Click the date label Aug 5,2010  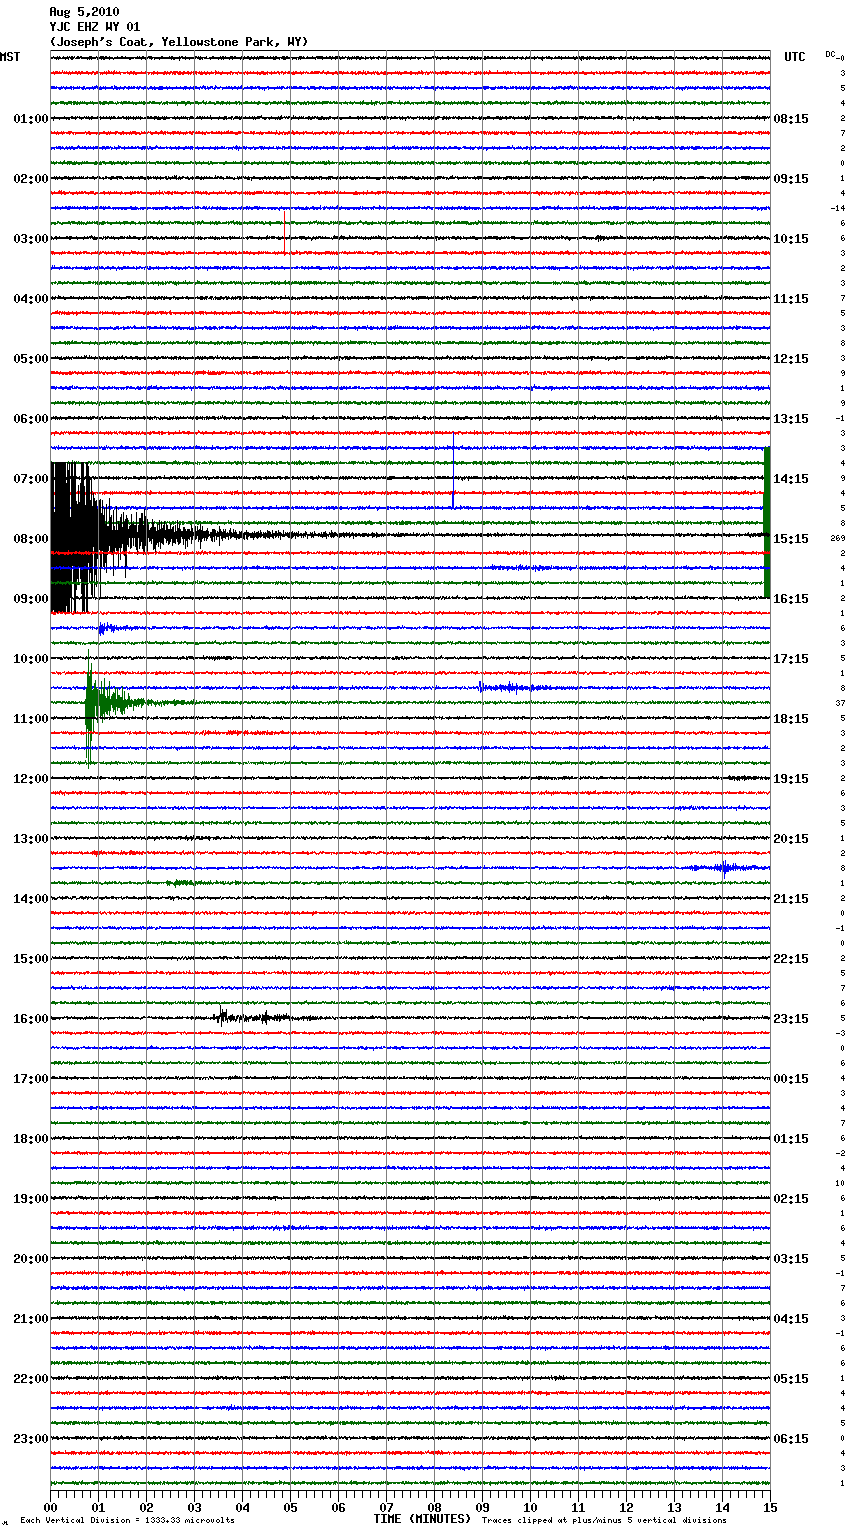pyautogui.click(x=84, y=12)
